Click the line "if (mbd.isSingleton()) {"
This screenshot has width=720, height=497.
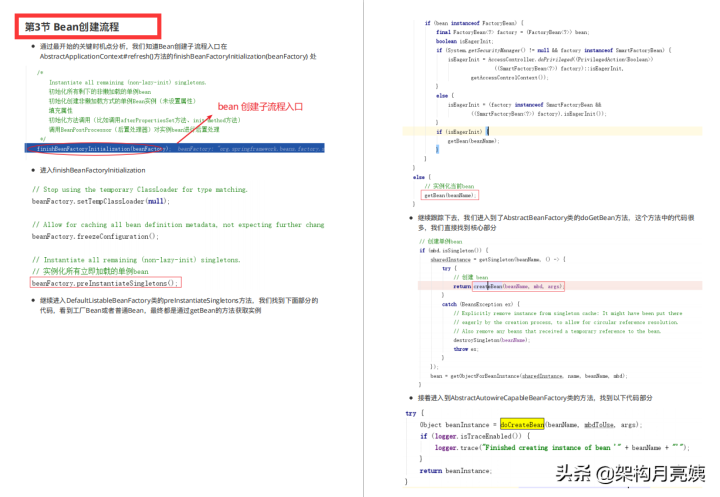pos(454,250)
